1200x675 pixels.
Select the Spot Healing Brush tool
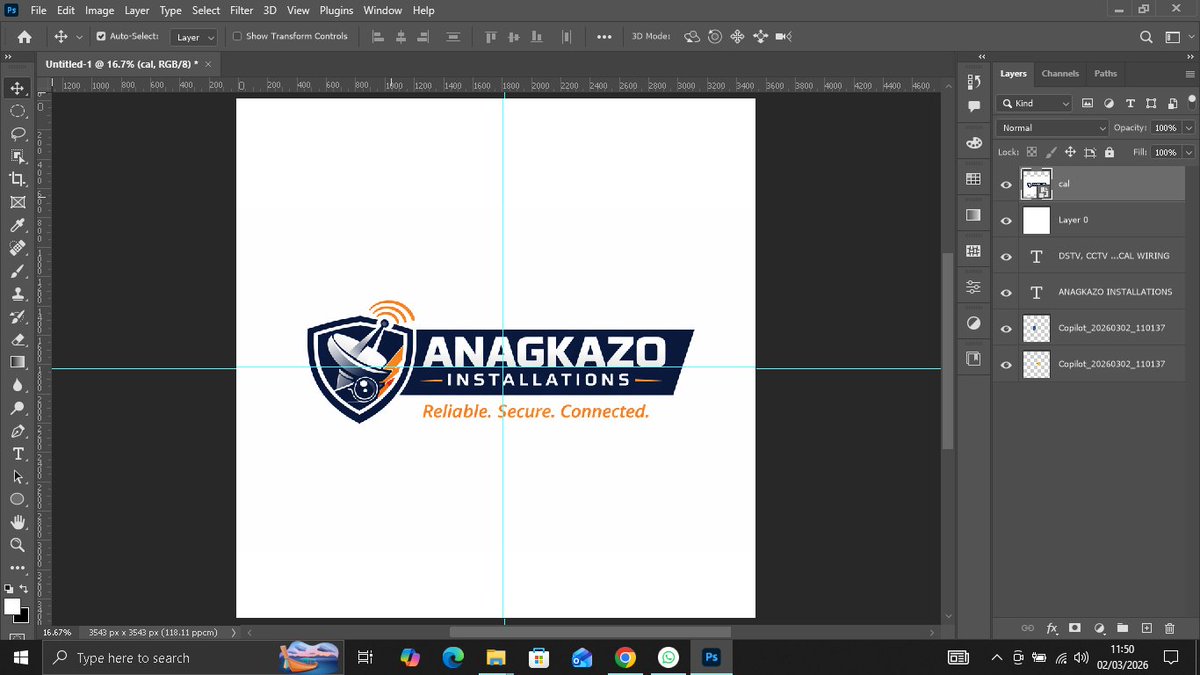pos(18,248)
